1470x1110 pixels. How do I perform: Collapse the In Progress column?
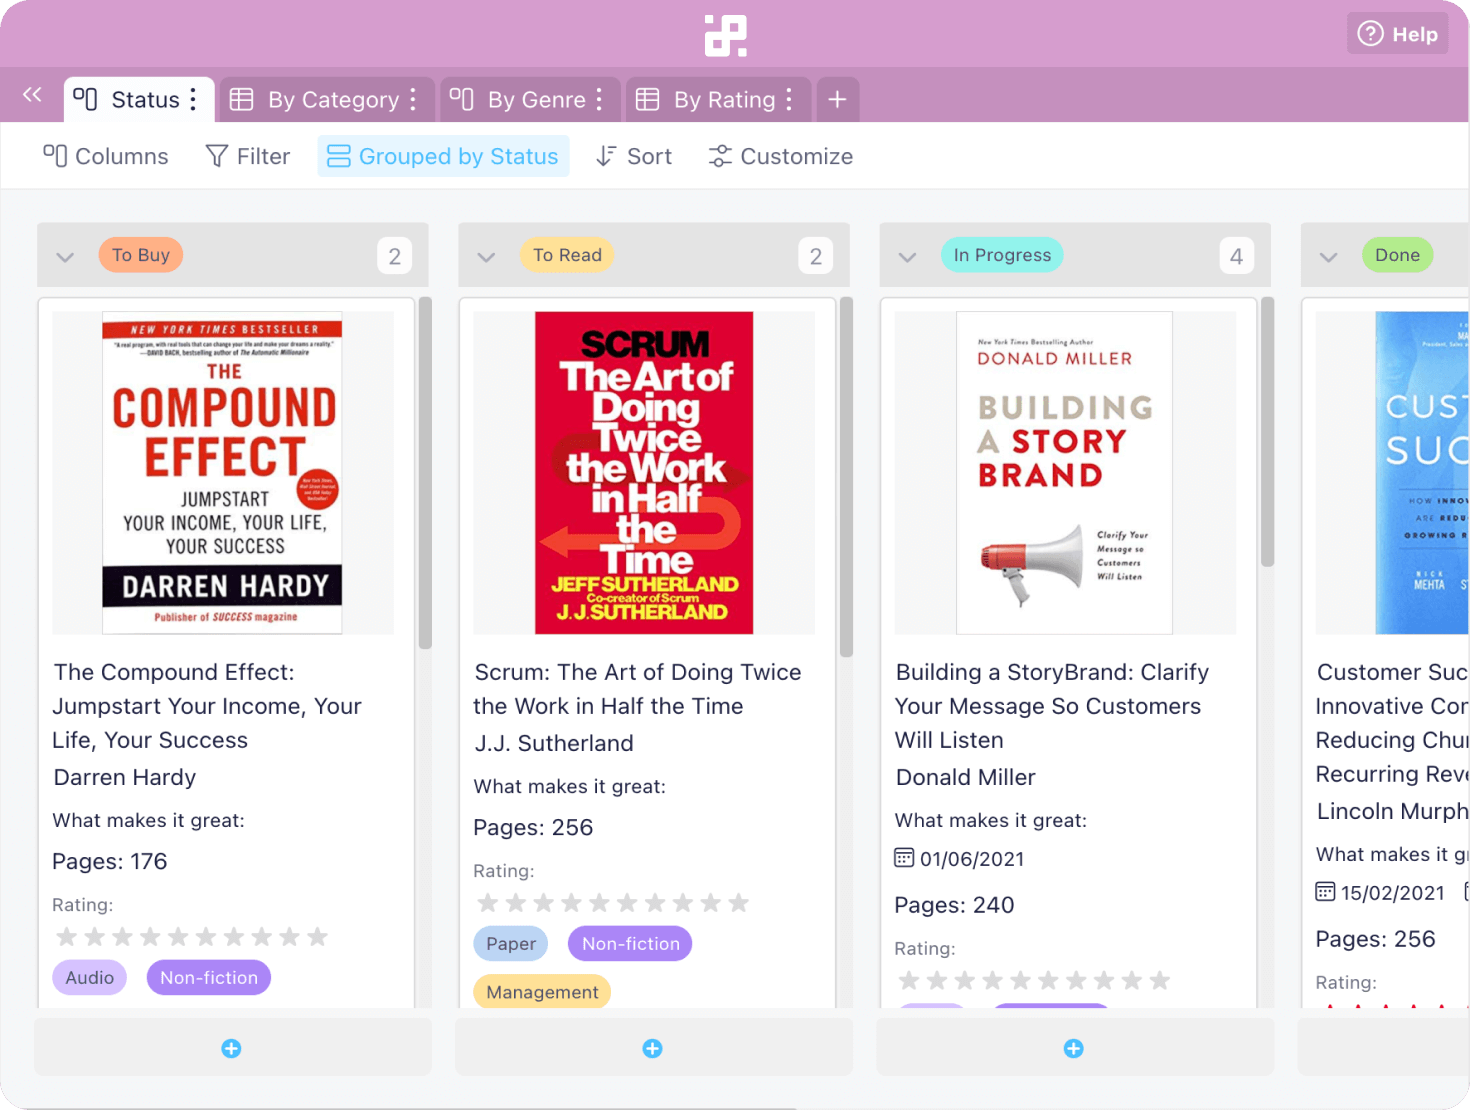click(908, 256)
